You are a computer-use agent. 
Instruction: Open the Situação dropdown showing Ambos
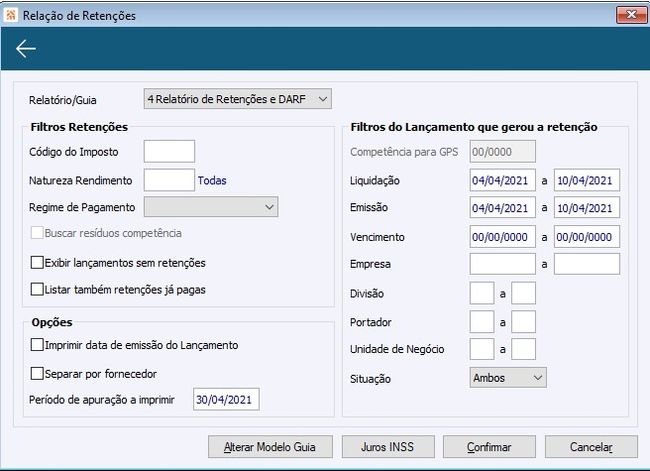click(508, 378)
